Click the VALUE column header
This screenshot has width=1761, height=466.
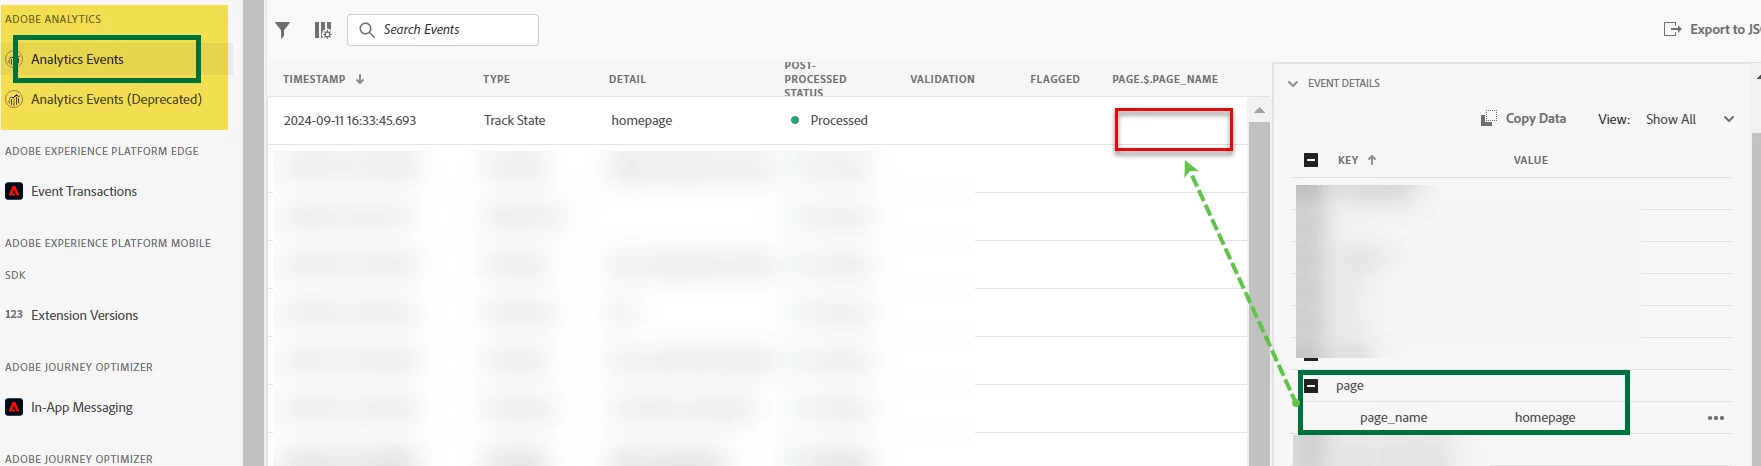click(1531, 160)
